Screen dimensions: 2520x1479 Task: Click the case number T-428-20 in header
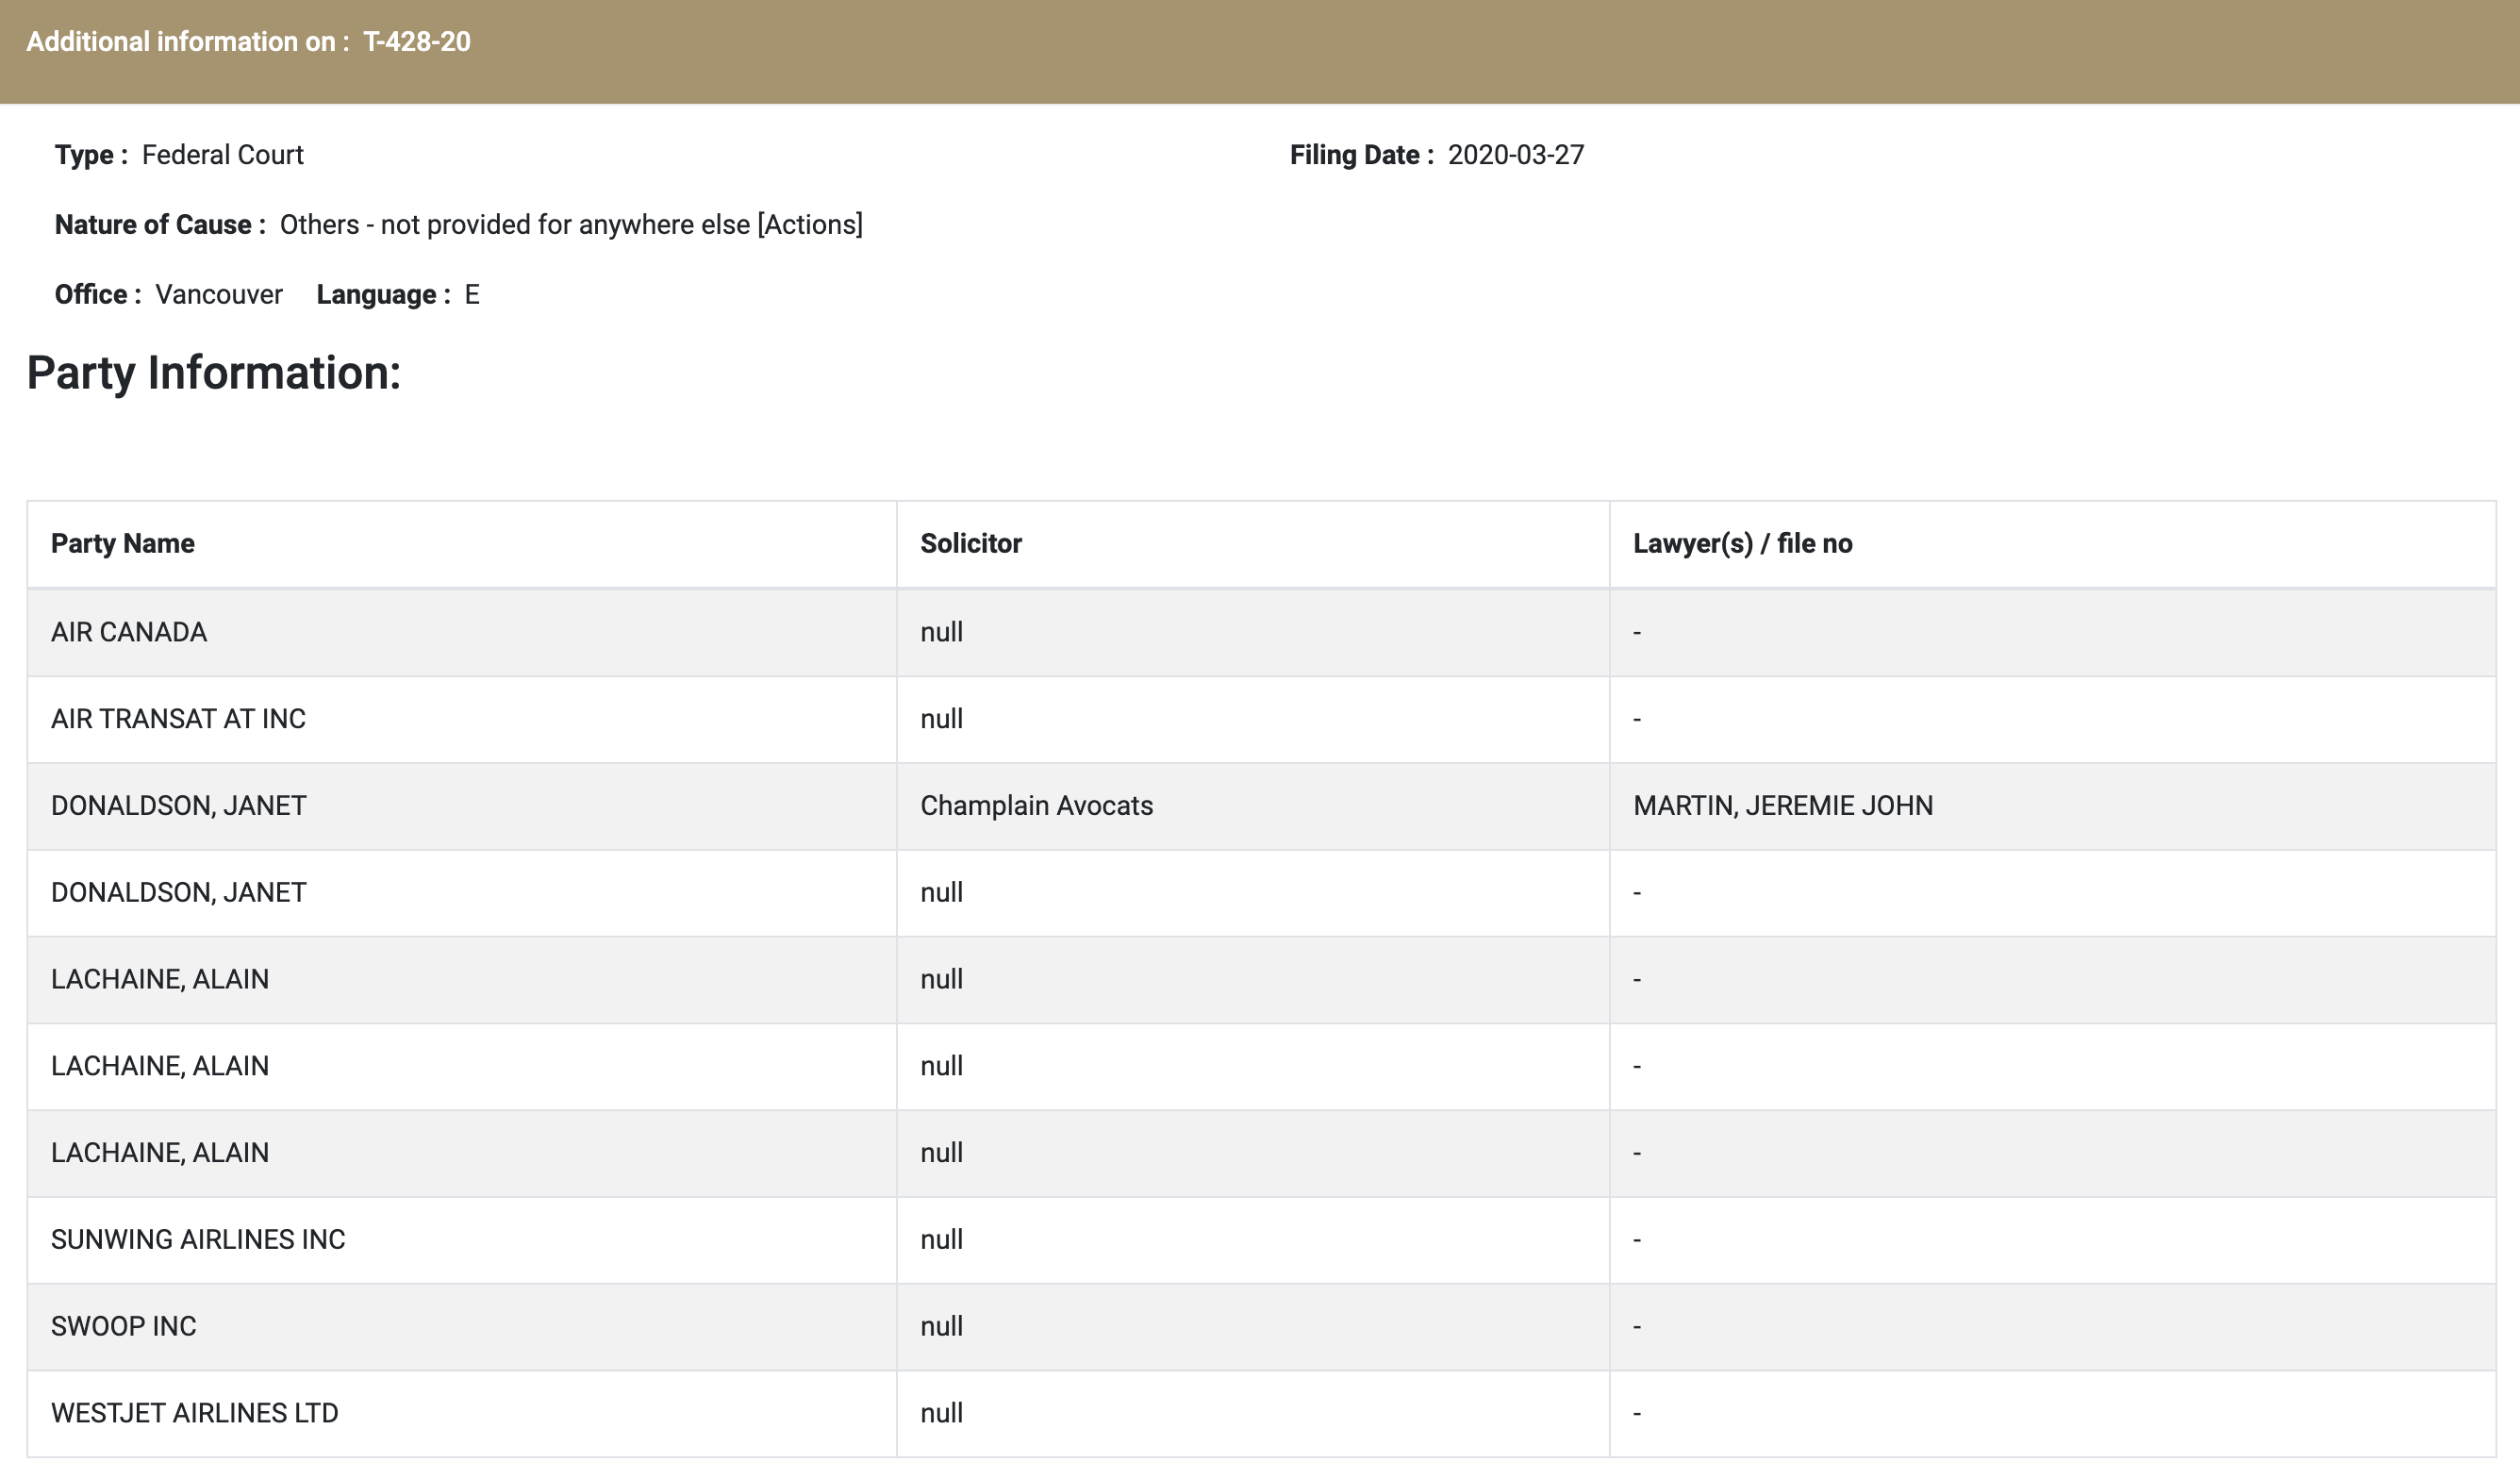(x=416, y=42)
